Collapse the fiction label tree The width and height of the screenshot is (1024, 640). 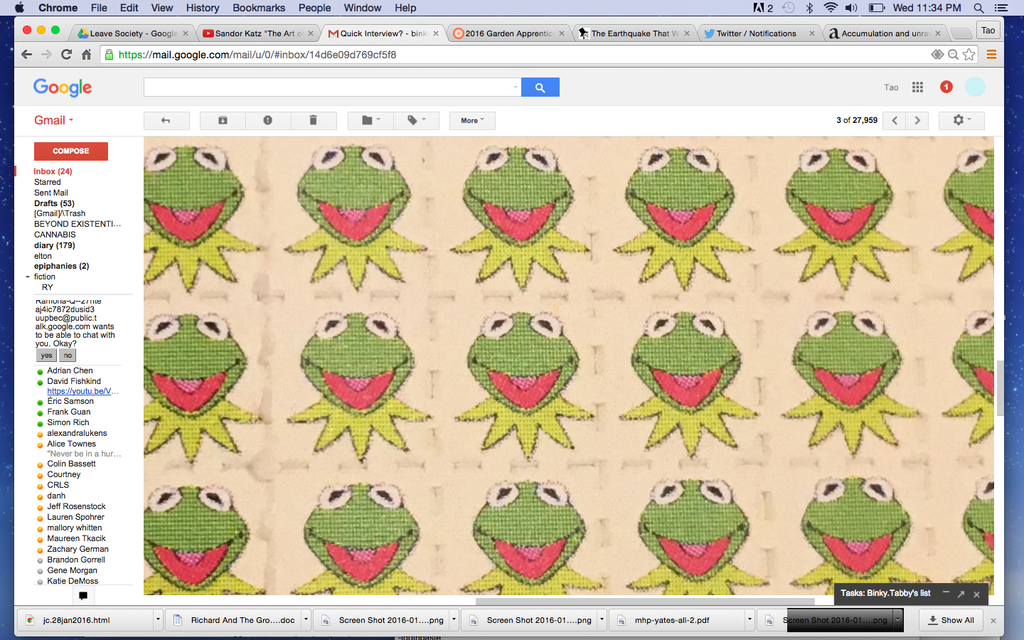pyautogui.click(x=28, y=277)
